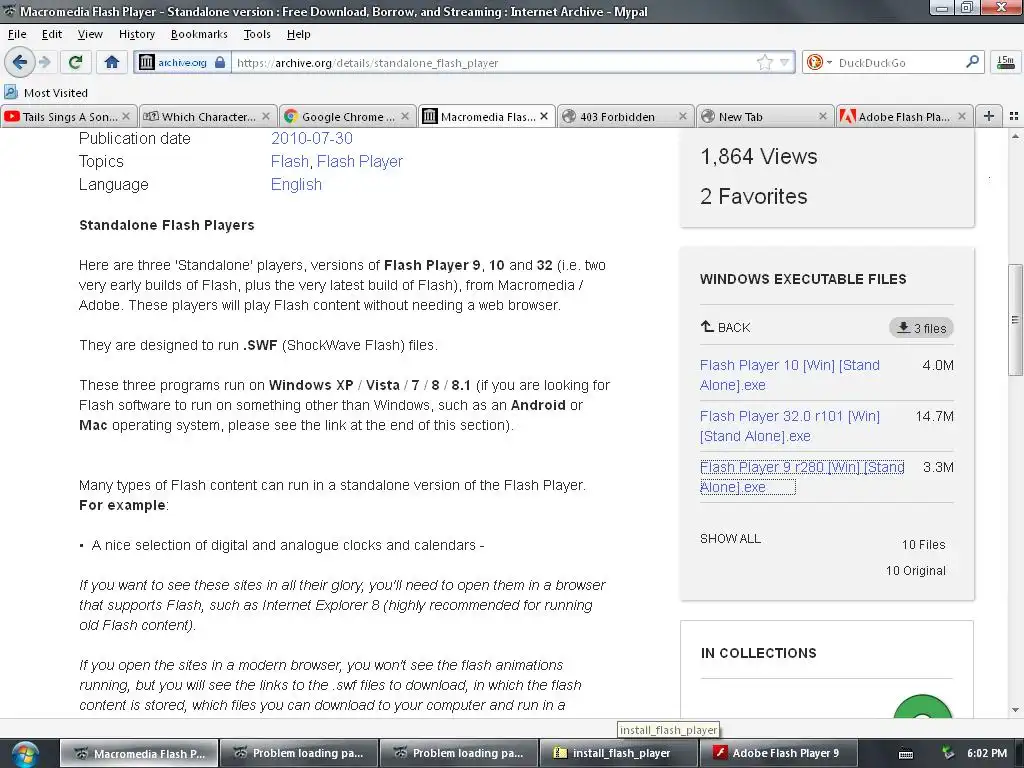Click the archive.org site identity icon

[182, 63]
